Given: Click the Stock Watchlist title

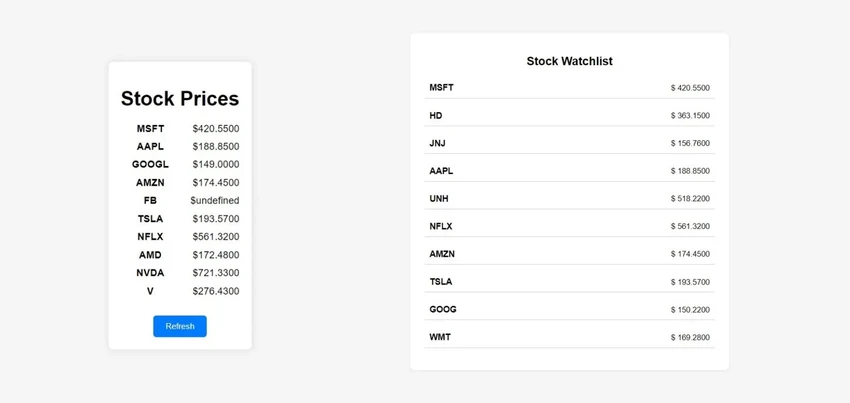Looking at the screenshot, I should coord(569,61).
